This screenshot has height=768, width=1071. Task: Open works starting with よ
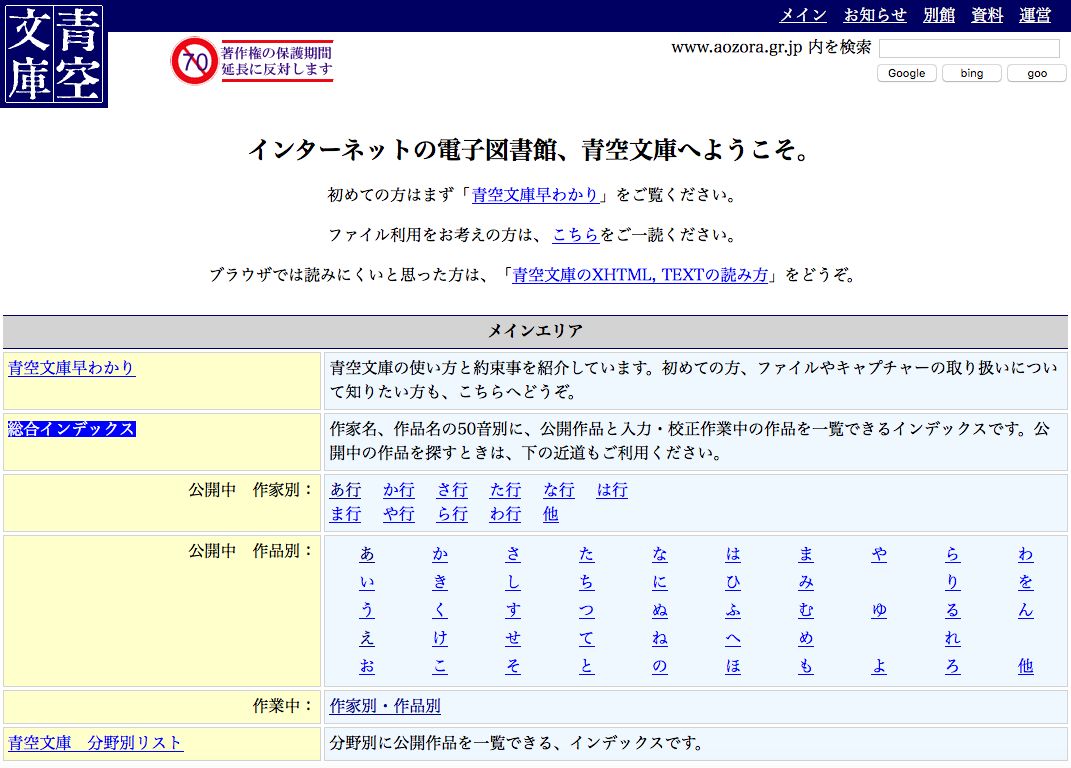879,666
